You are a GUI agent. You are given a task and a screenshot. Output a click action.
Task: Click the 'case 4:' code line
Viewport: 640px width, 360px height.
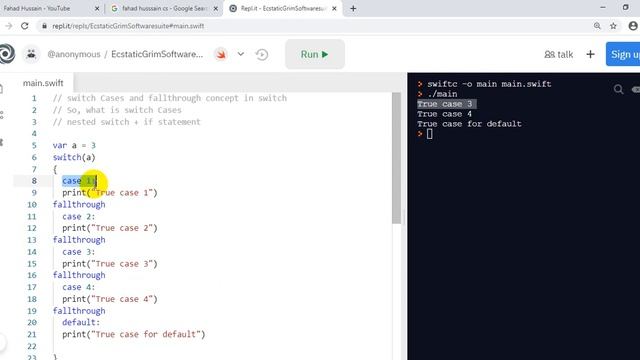(x=78, y=287)
